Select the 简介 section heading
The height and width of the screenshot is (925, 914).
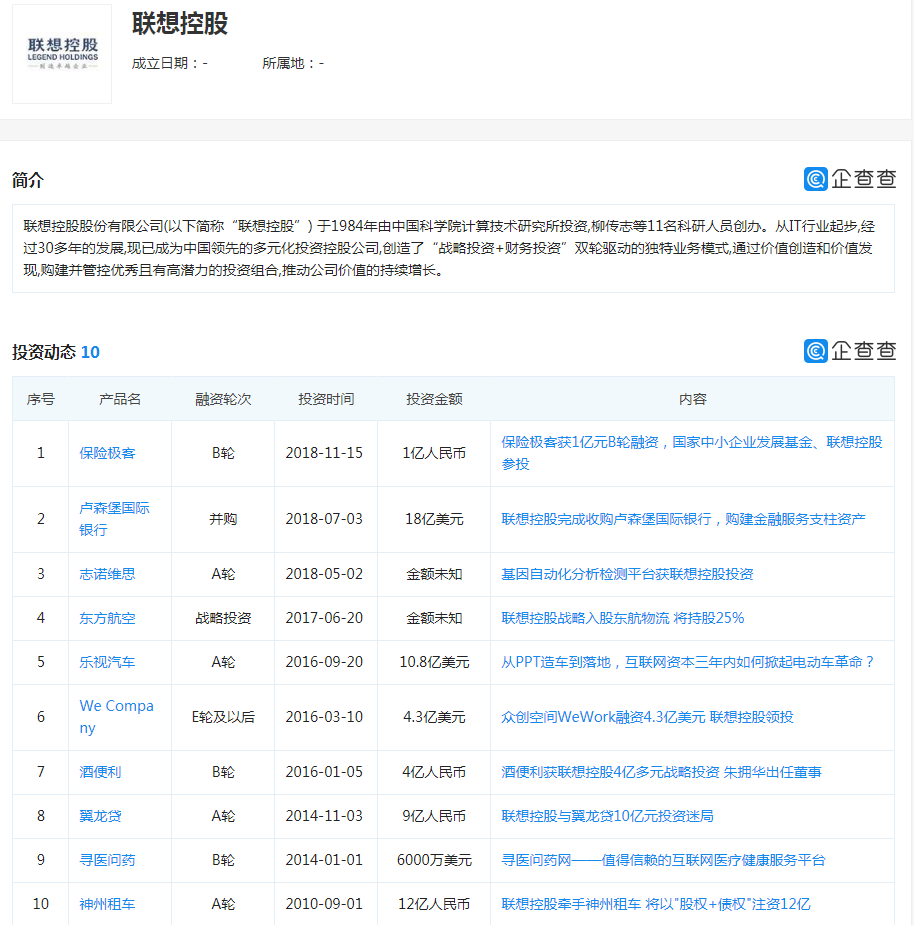[x=28, y=180]
